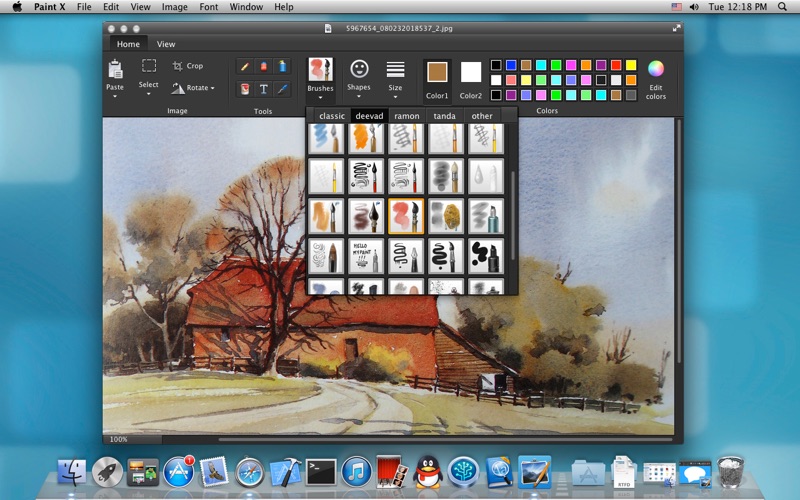Select the Text tool

(x=264, y=89)
